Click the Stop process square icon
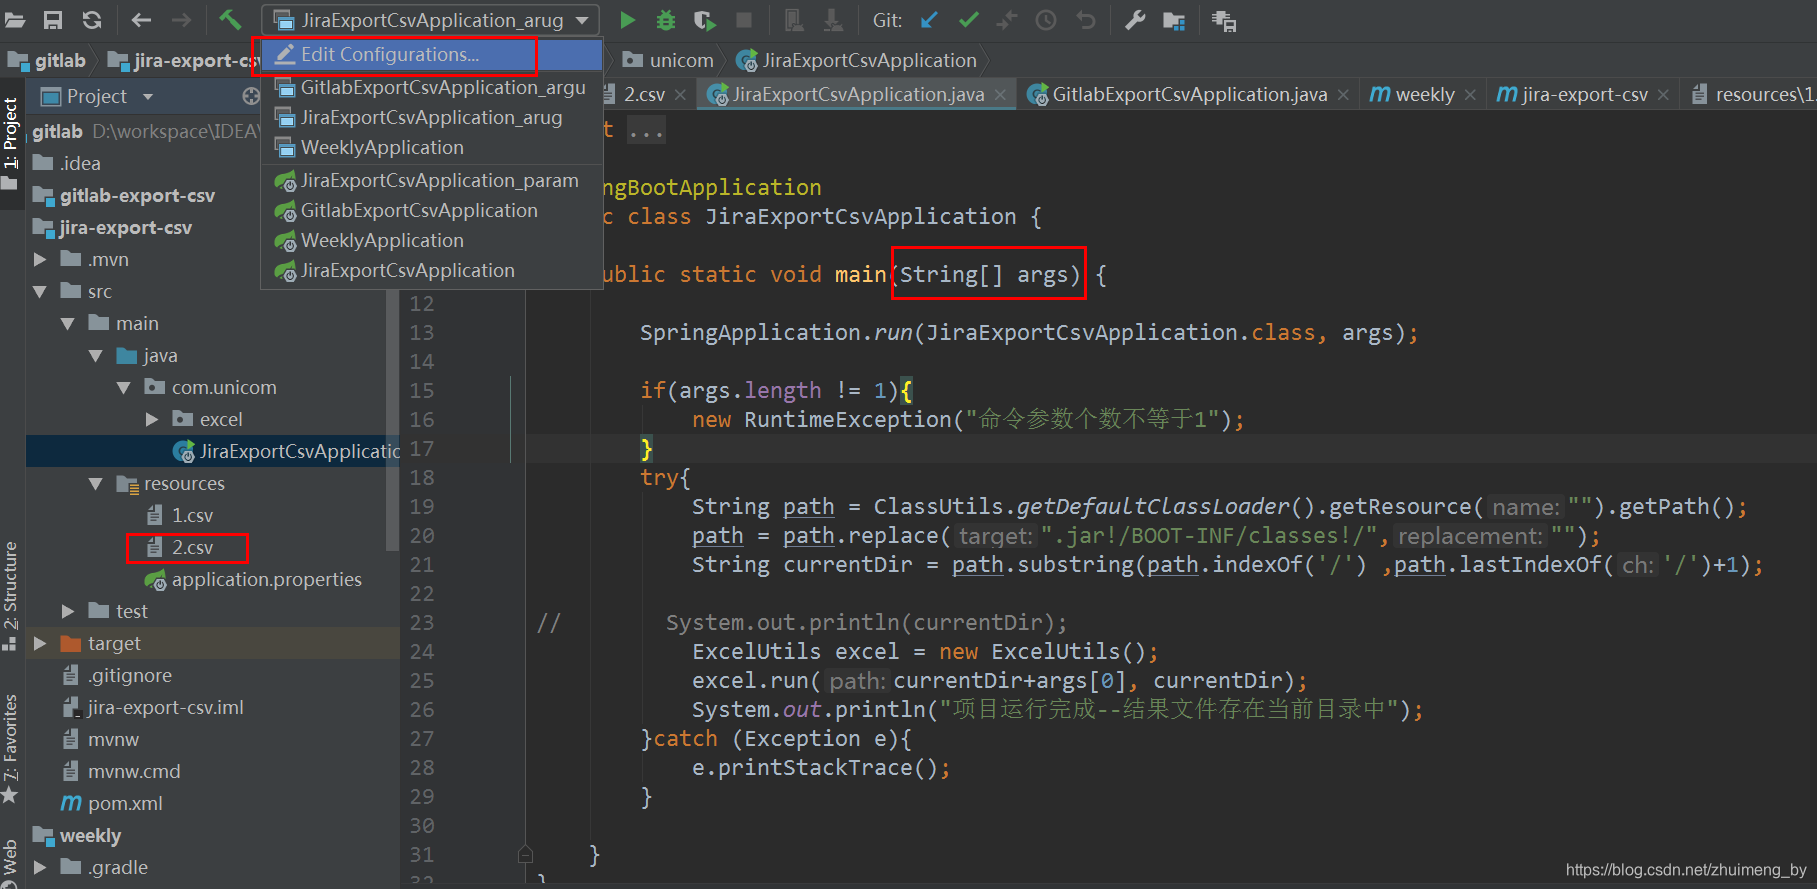This screenshot has height=889, width=1817. coord(744,20)
